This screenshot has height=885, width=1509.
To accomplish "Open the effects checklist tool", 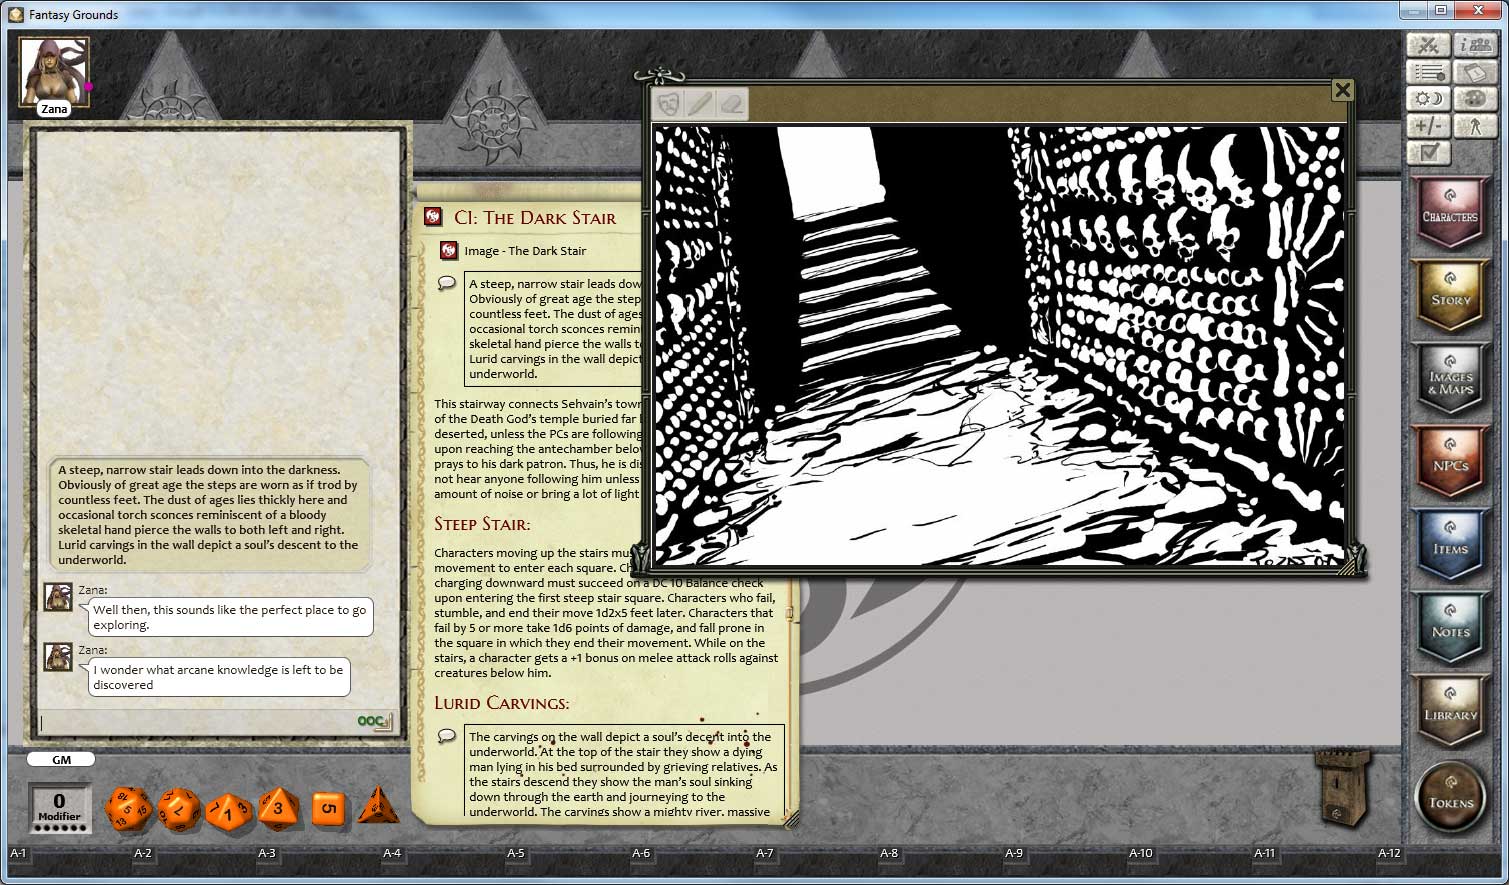I will [x=1429, y=152].
